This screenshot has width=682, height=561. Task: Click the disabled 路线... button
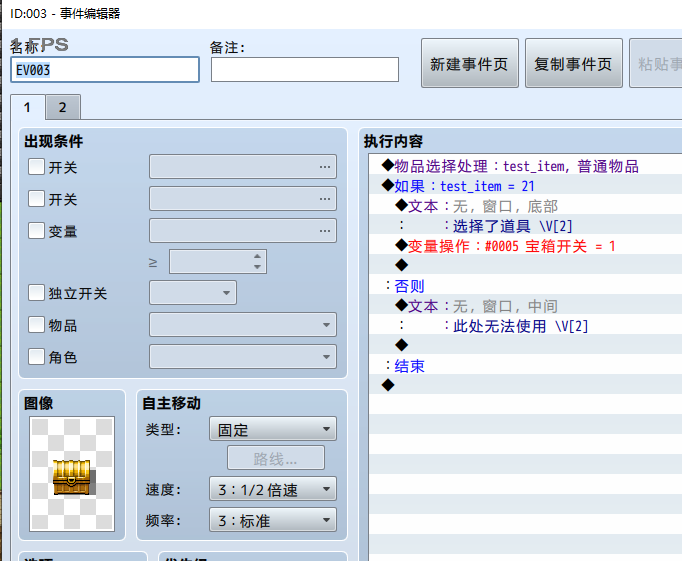pos(276,458)
